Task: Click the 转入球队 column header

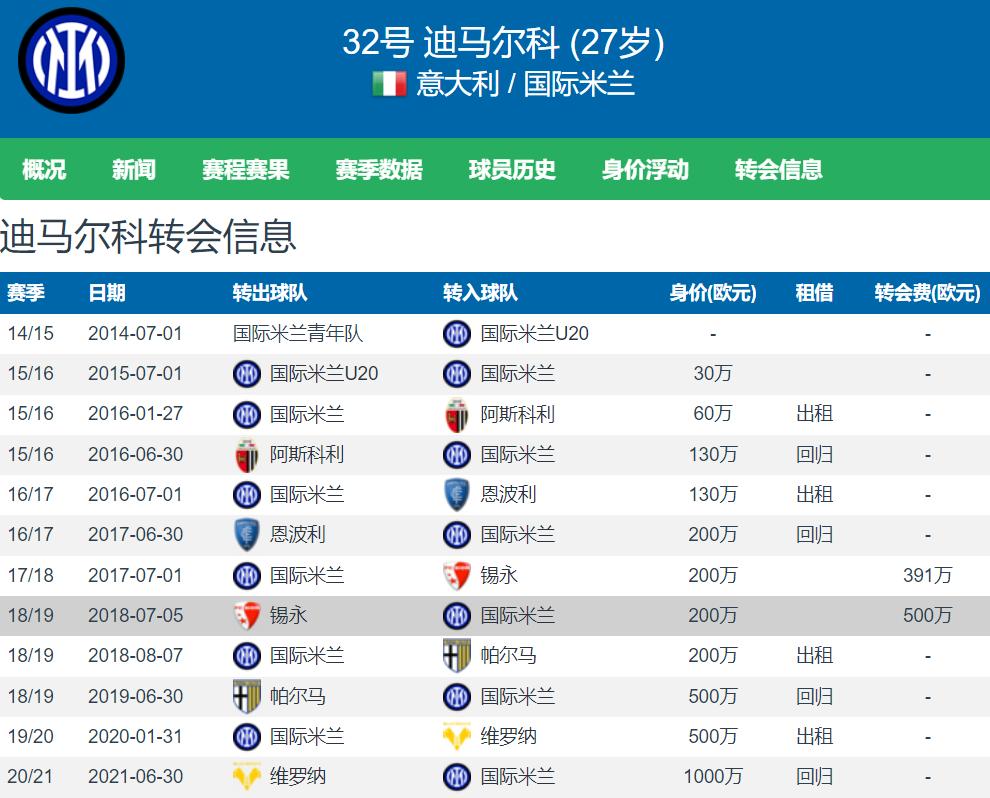Action: coord(480,293)
